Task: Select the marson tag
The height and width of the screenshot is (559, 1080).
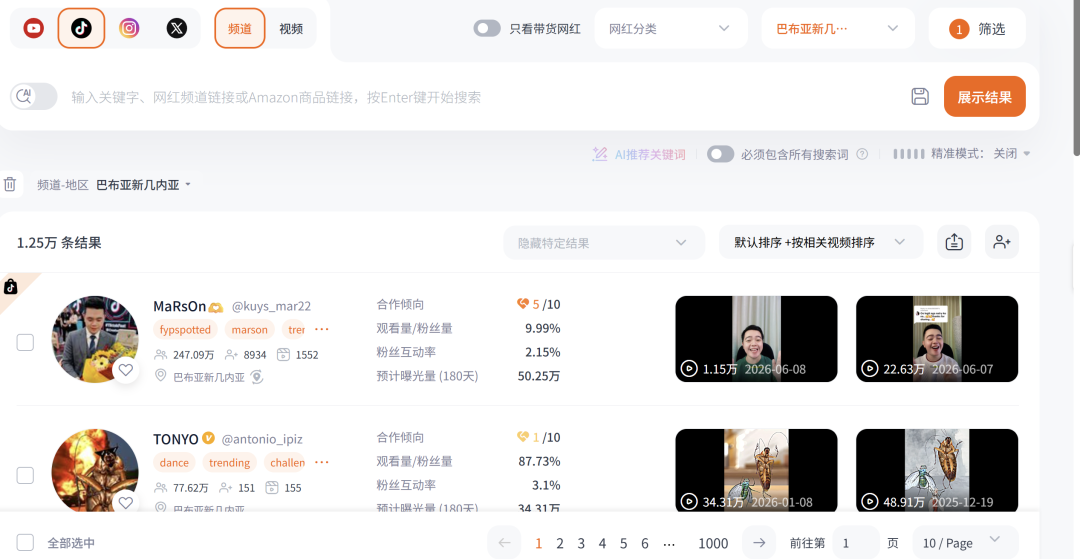Action: [249, 330]
